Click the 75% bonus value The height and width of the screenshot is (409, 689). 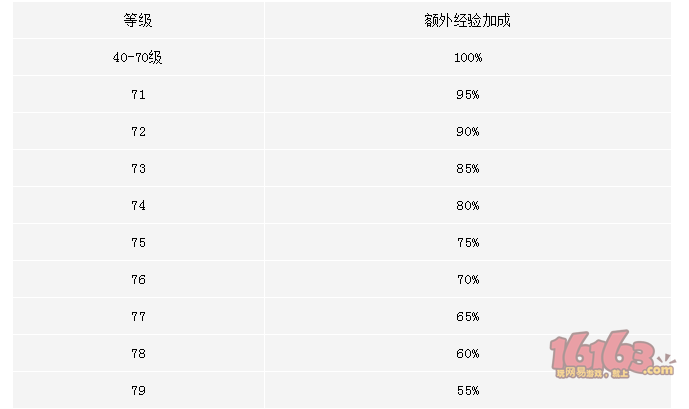point(468,243)
